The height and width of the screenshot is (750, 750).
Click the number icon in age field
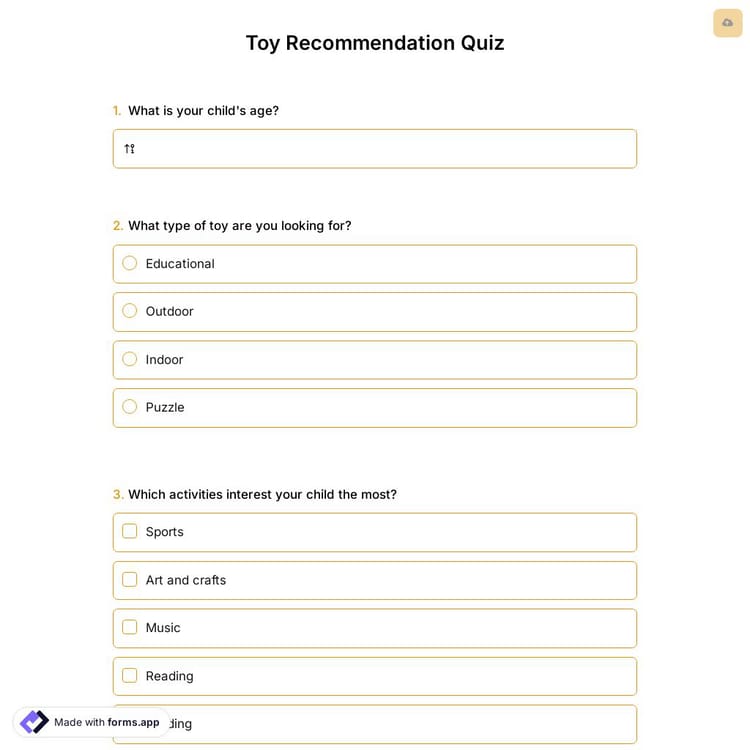(129, 149)
